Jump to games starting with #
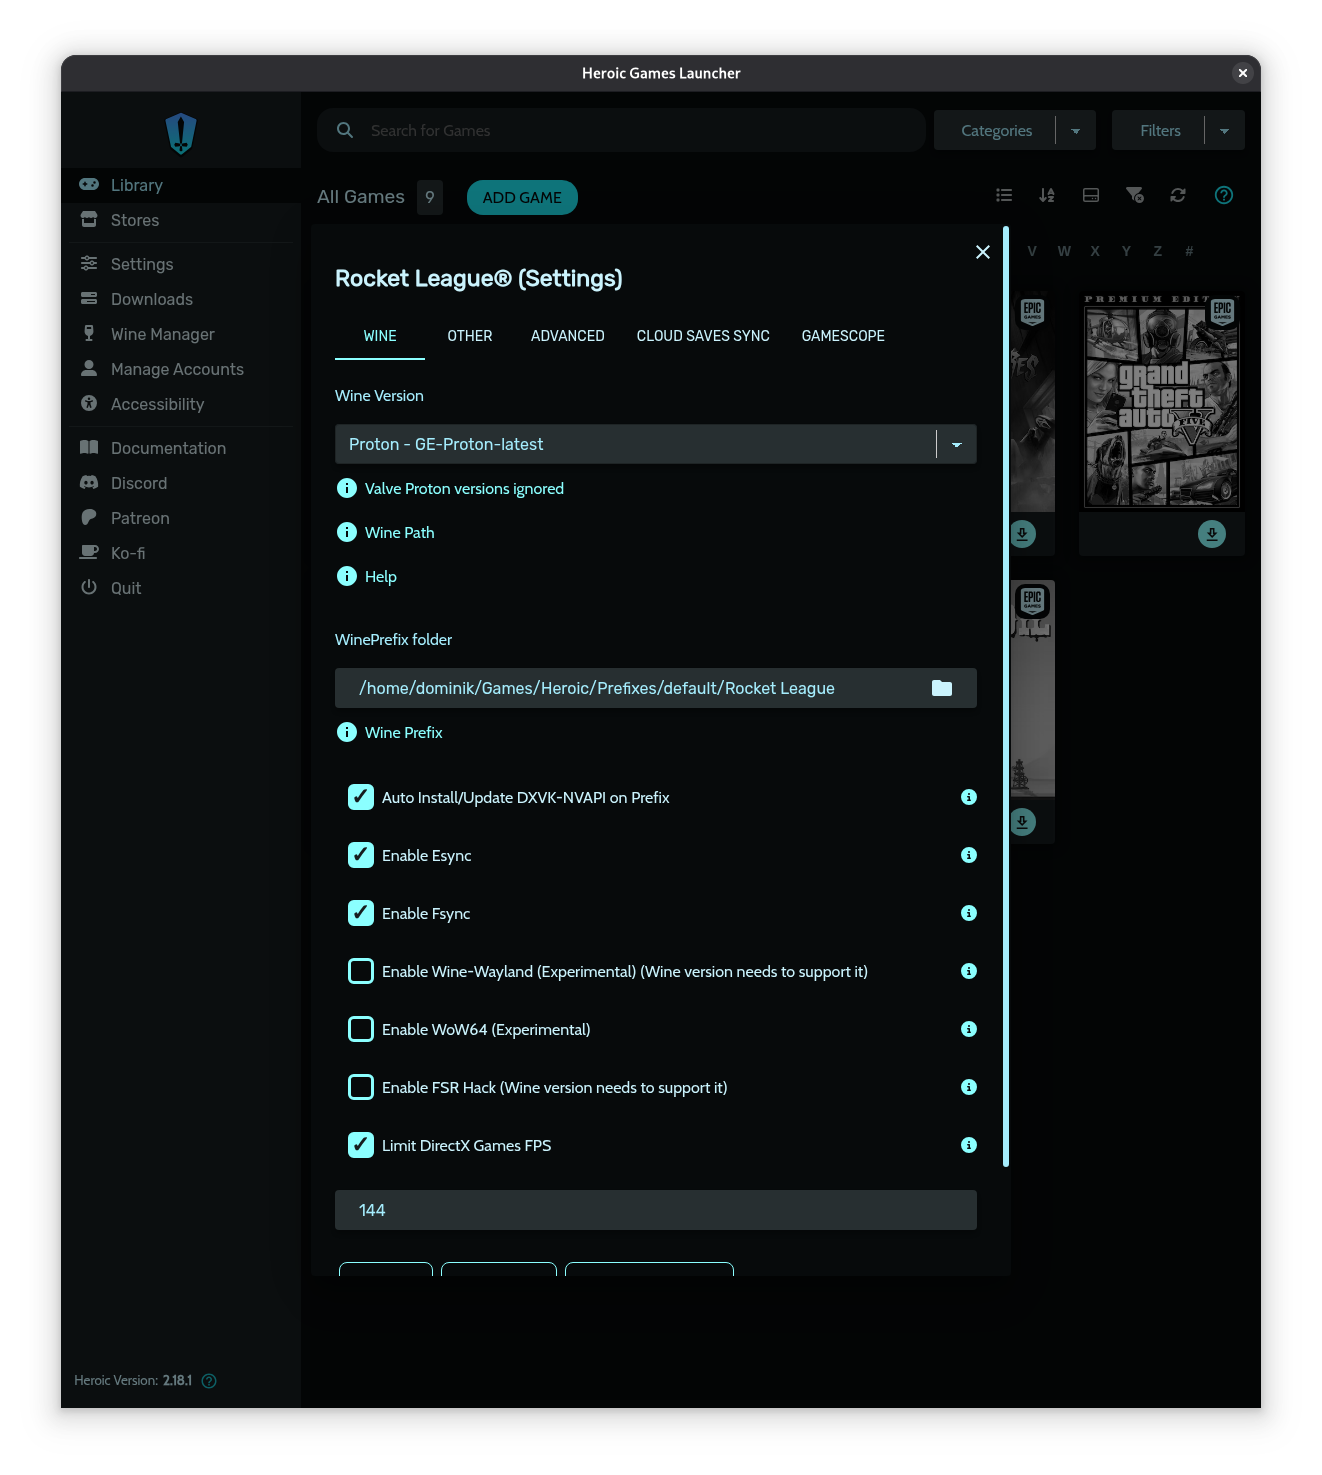 click(x=1189, y=251)
